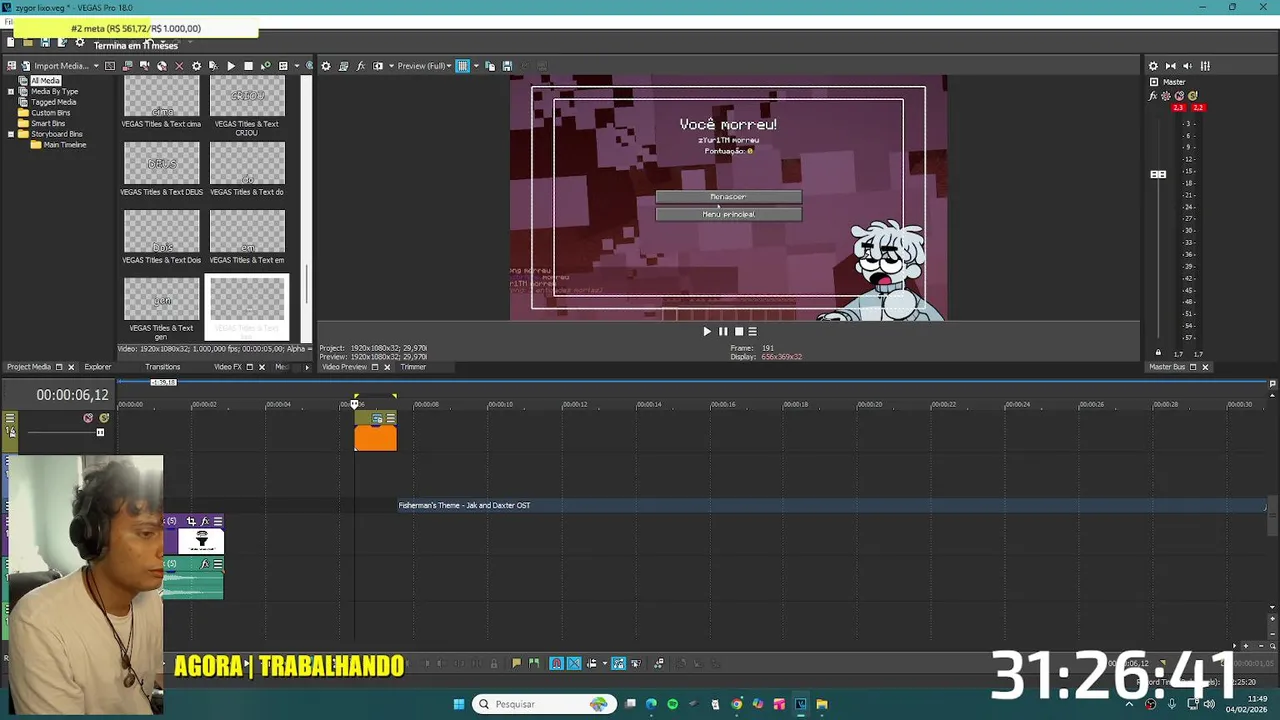Select the Smart Bins folder
Image resolution: width=1280 pixels, height=720 pixels.
coord(48,123)
